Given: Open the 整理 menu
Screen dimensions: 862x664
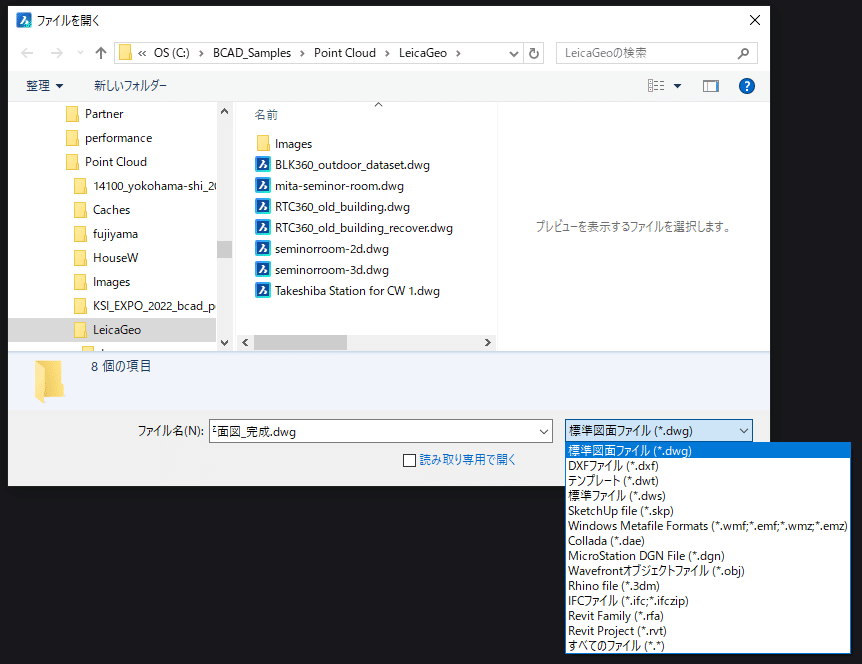Looking at the screenshot, I should click(45, 86).
